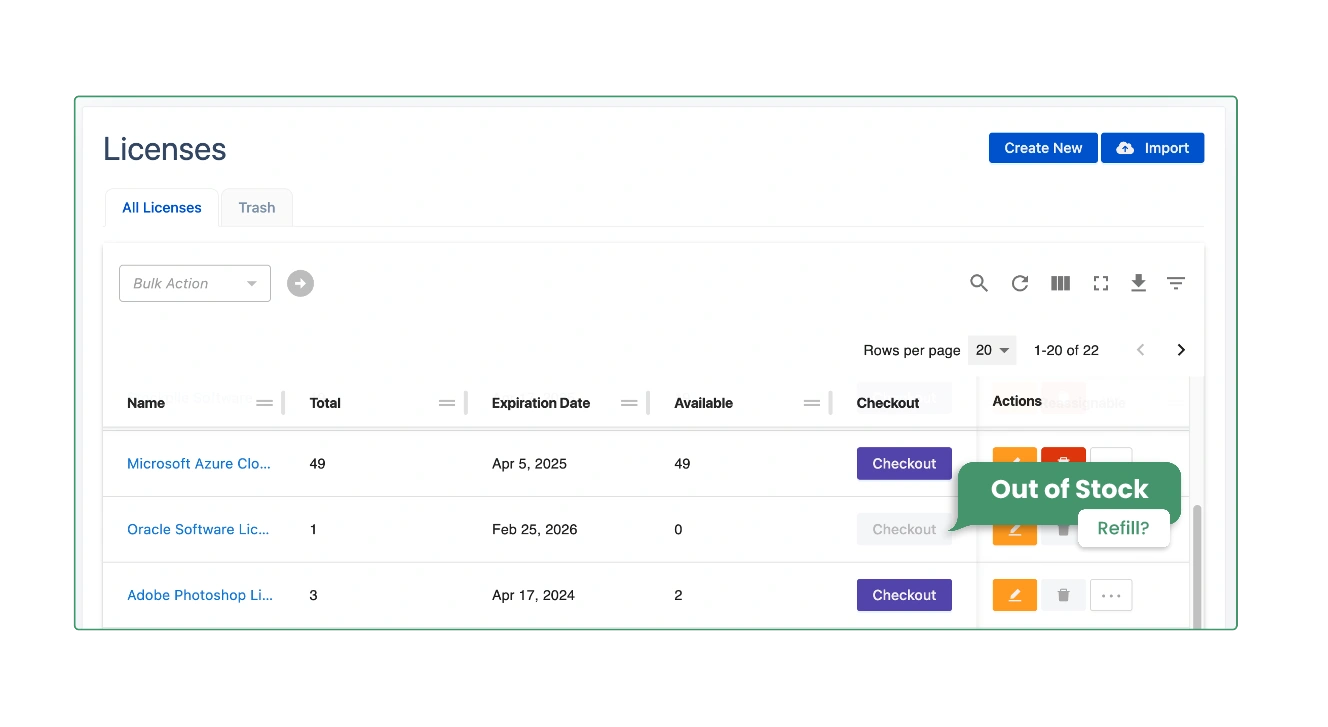Change rows per page dropdown
Image resolution: width=1328 pixels, height=727 pixels.
(x=992, y=350)
